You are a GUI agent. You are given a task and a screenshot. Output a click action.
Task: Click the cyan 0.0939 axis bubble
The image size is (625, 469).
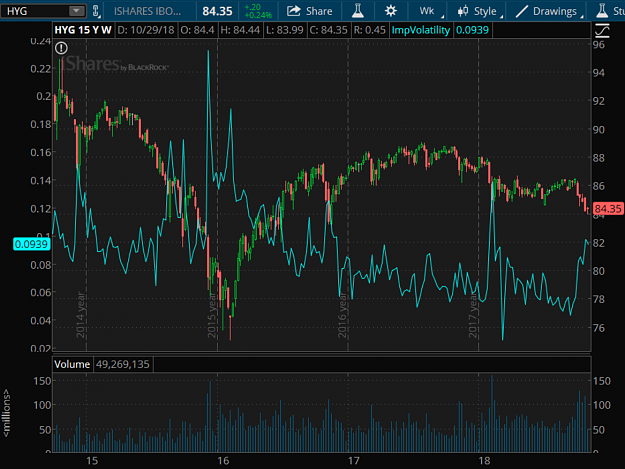tap(31, 244)
